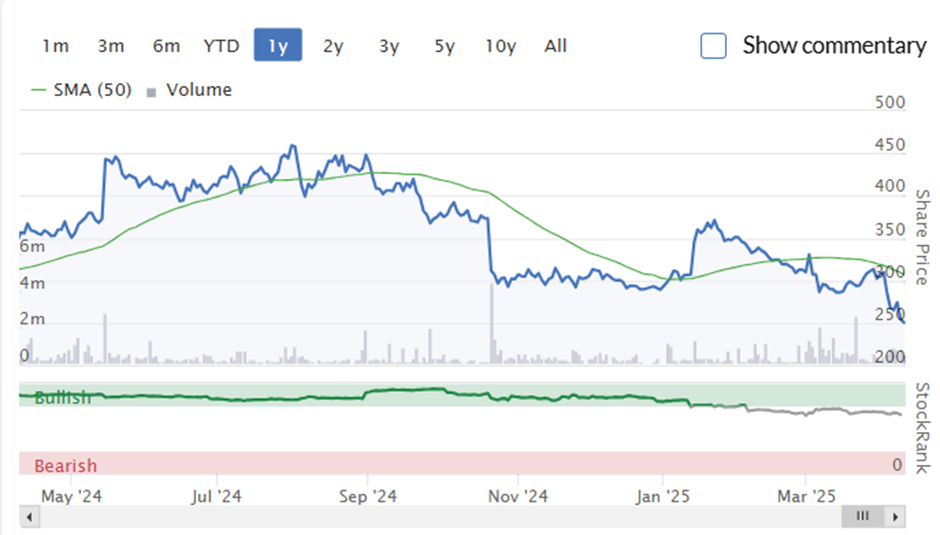The image size is (940, 535).
Task: Click the 500 price axis value
Action: [890, 103]
